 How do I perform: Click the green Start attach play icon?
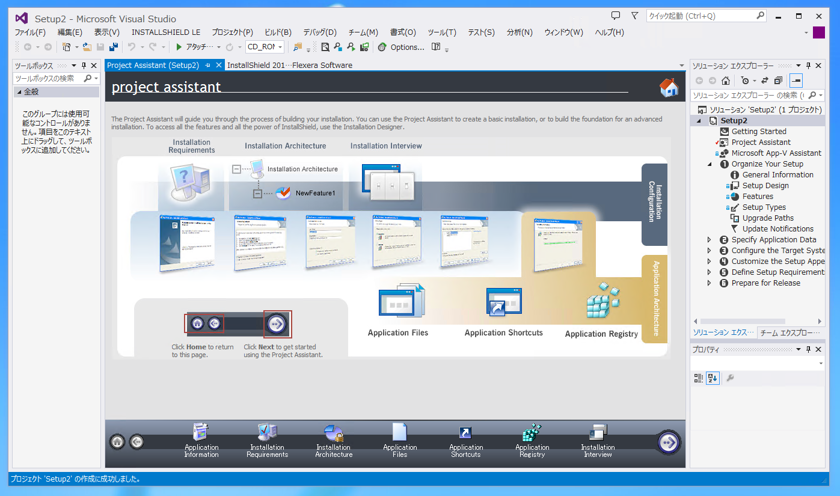click(179, 47)
